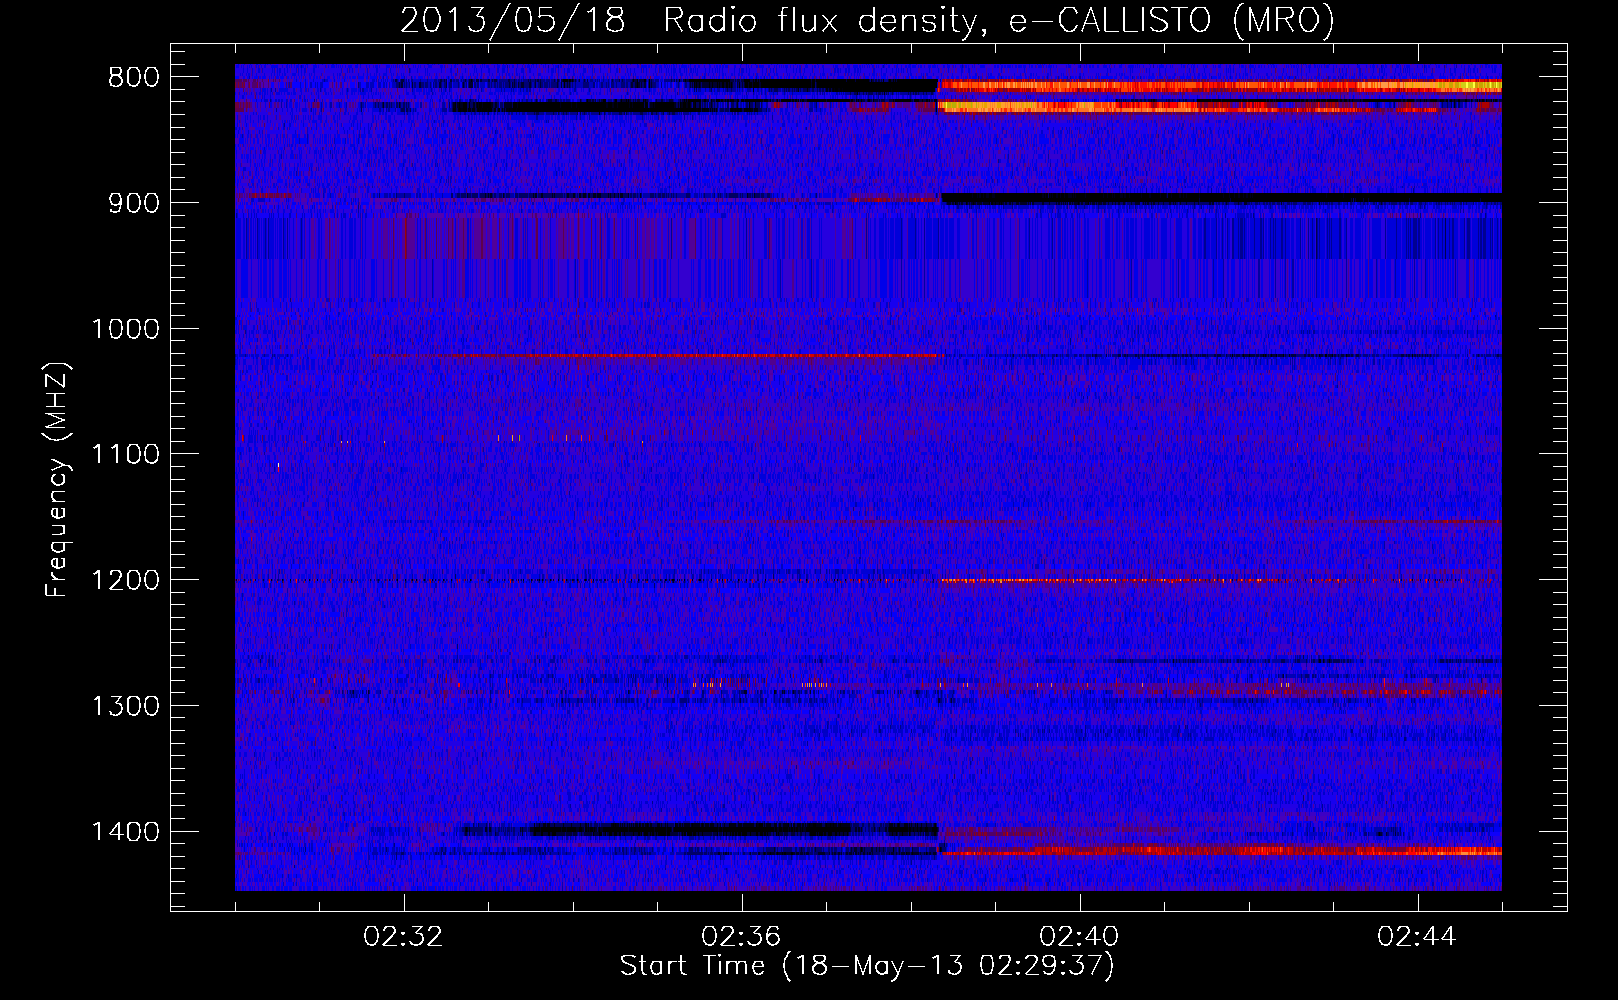Click the 02:36 time tick label
Screen dimensions: 1618x1000
pyautogui.click(x=742, y=937)
